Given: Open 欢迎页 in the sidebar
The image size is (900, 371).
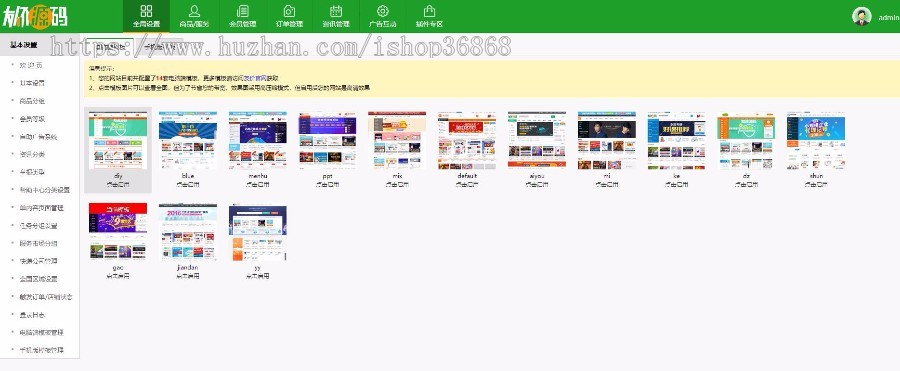Looking at the screenshot, I should (x=31, y=65).
